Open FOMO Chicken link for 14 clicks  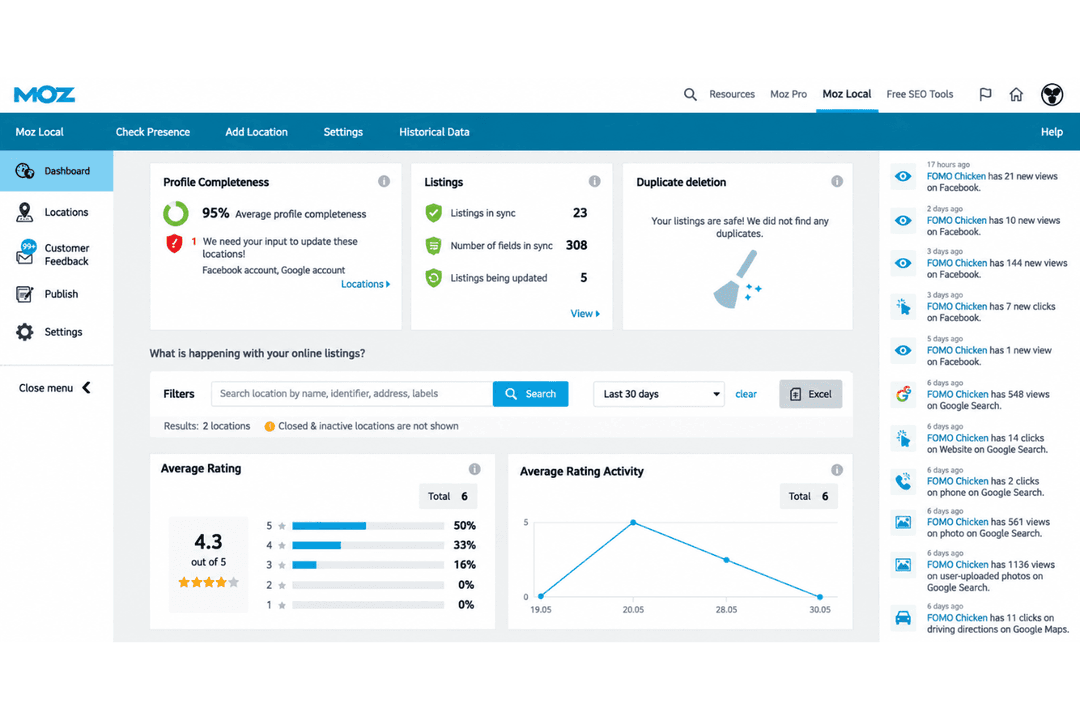[x=957, y=438]
